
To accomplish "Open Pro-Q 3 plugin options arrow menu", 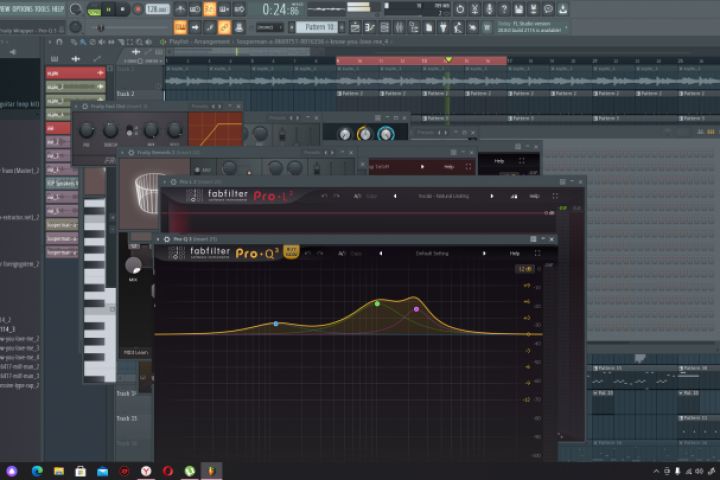I will click(158, 239).
